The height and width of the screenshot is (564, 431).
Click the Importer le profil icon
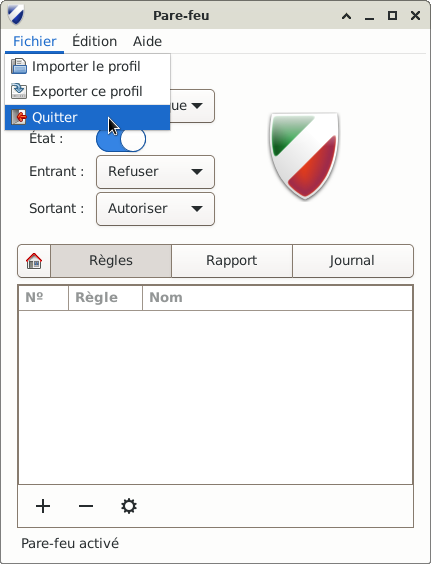point(19,66)
